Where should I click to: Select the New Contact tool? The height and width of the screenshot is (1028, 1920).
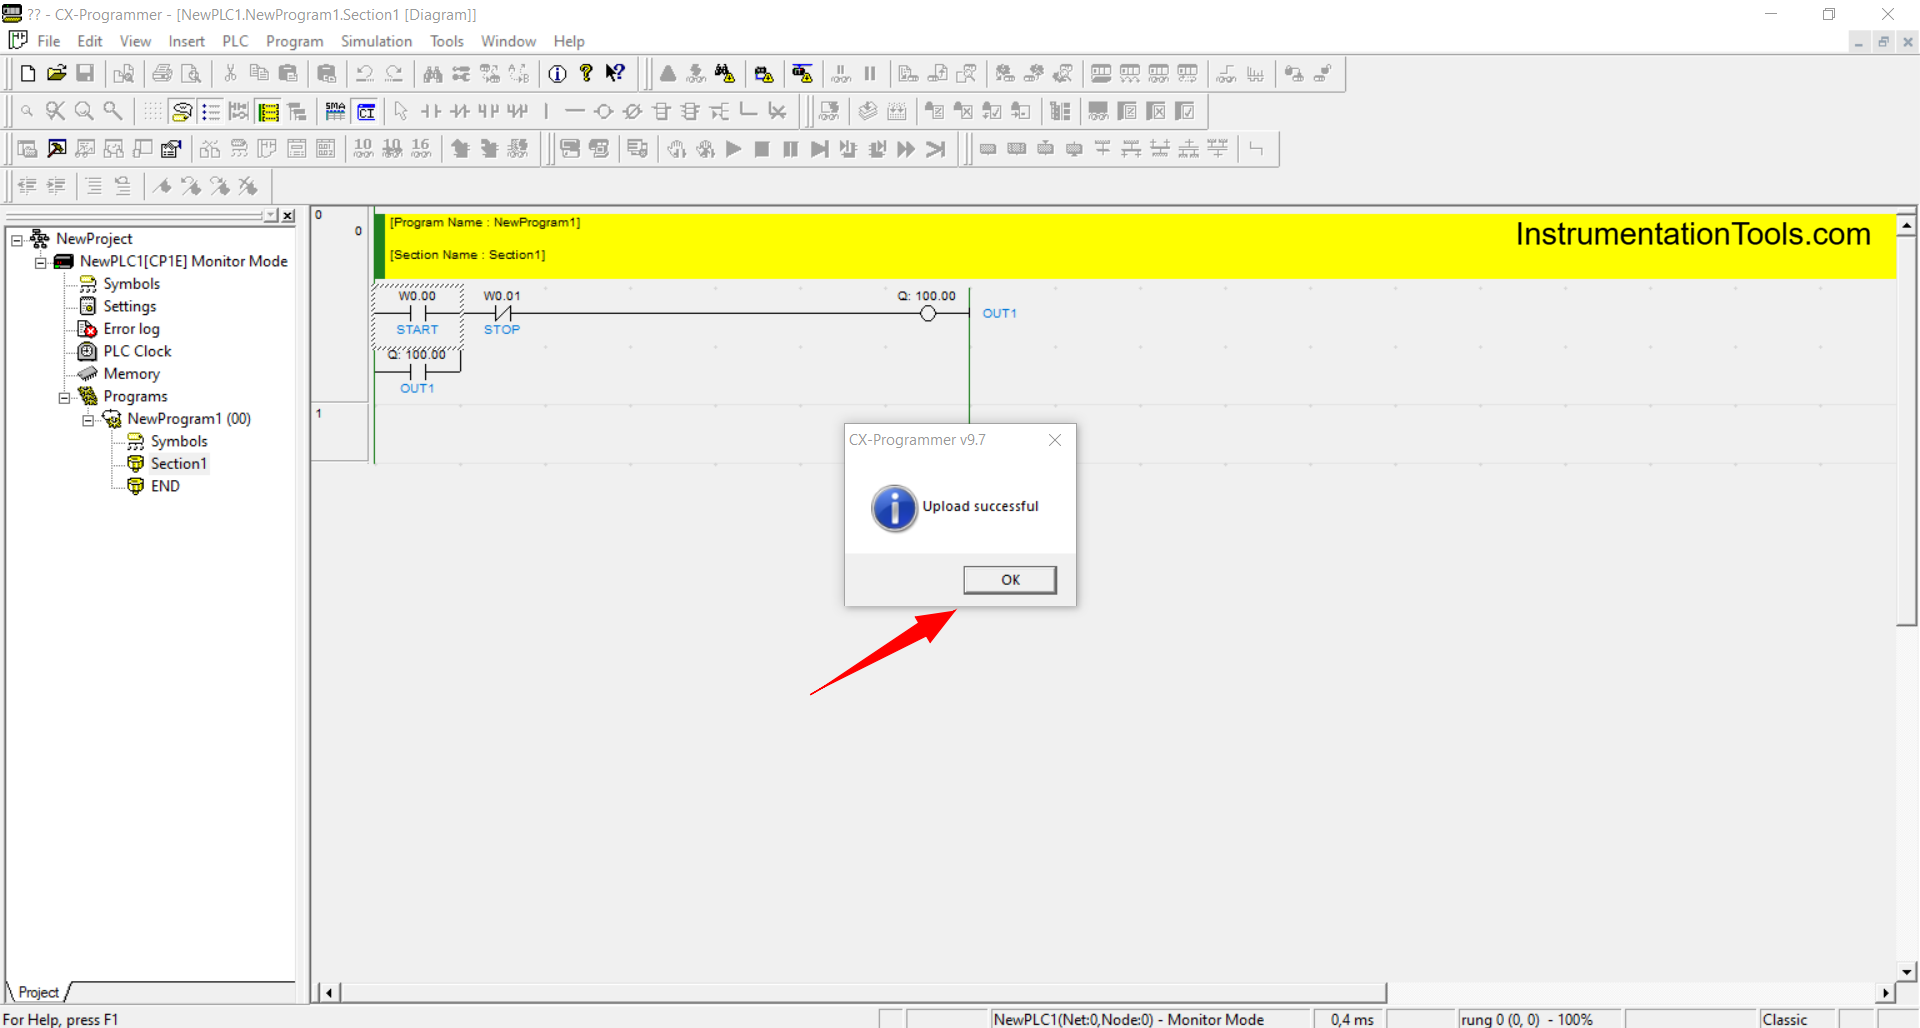click(430, 111)
